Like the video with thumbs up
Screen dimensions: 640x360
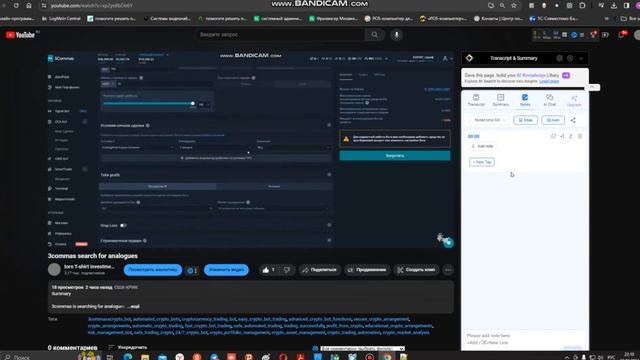[x=269, y=270]
